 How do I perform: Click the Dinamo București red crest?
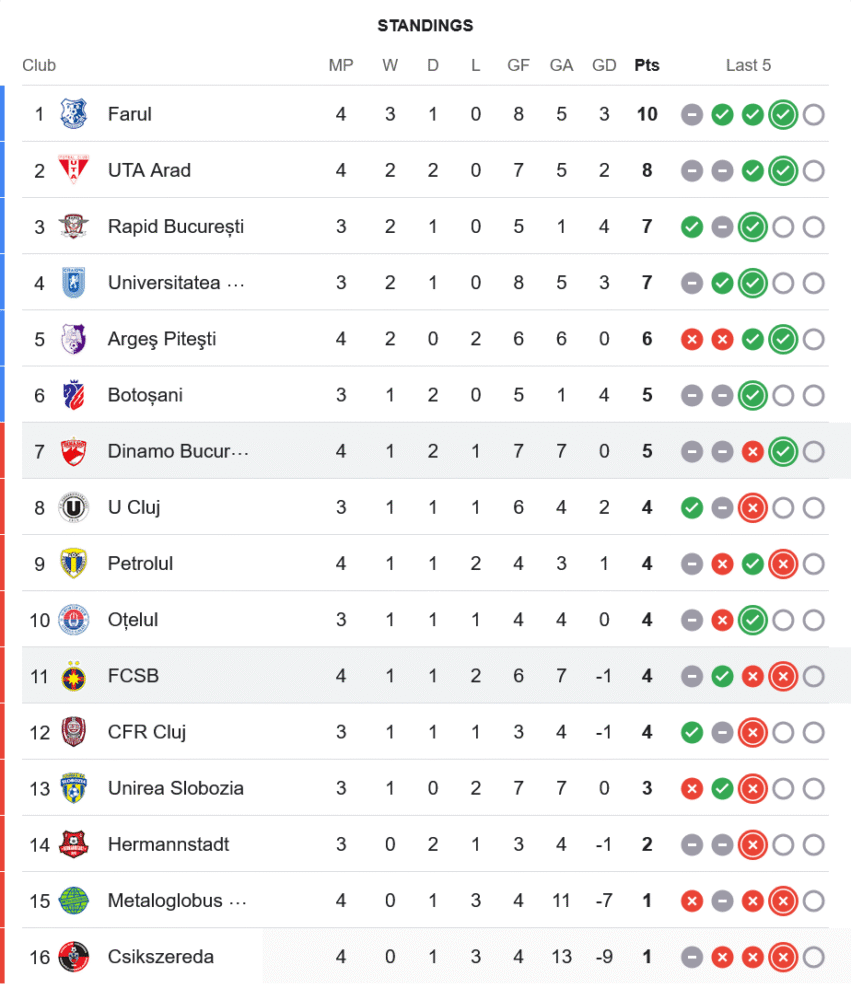coord(73,451)
